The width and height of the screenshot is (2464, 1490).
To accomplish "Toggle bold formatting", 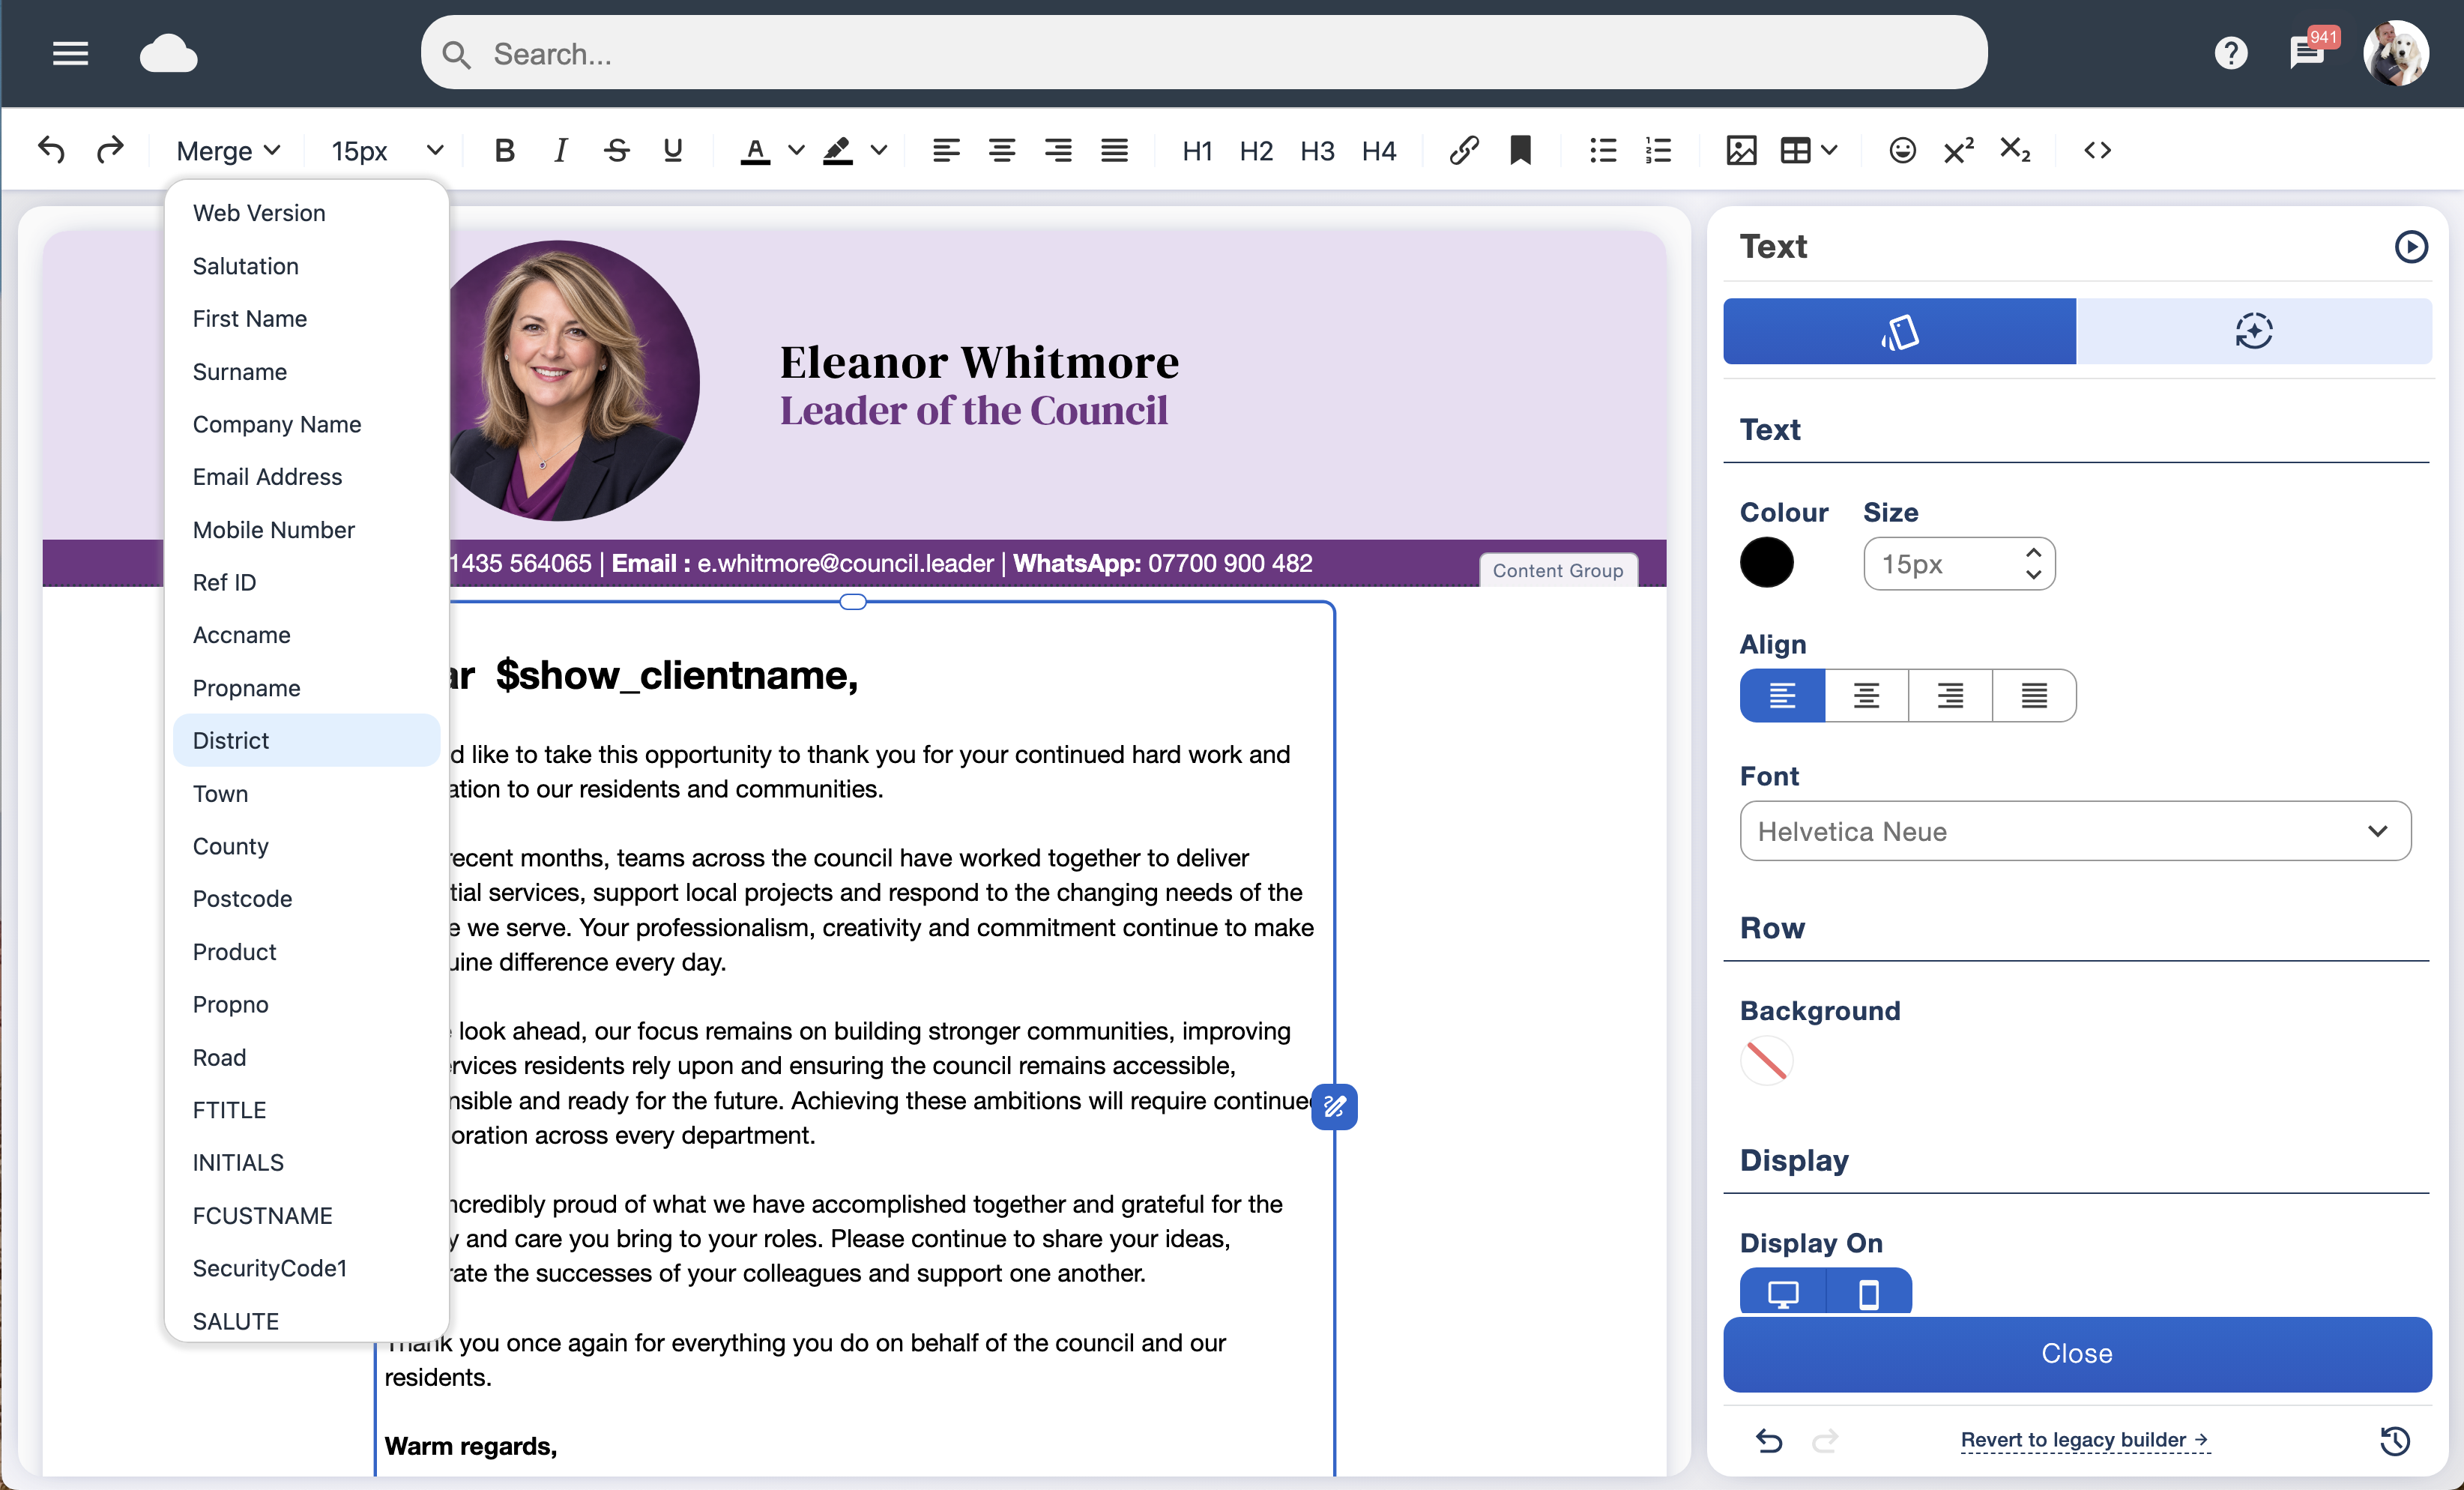I will (504, 150).
